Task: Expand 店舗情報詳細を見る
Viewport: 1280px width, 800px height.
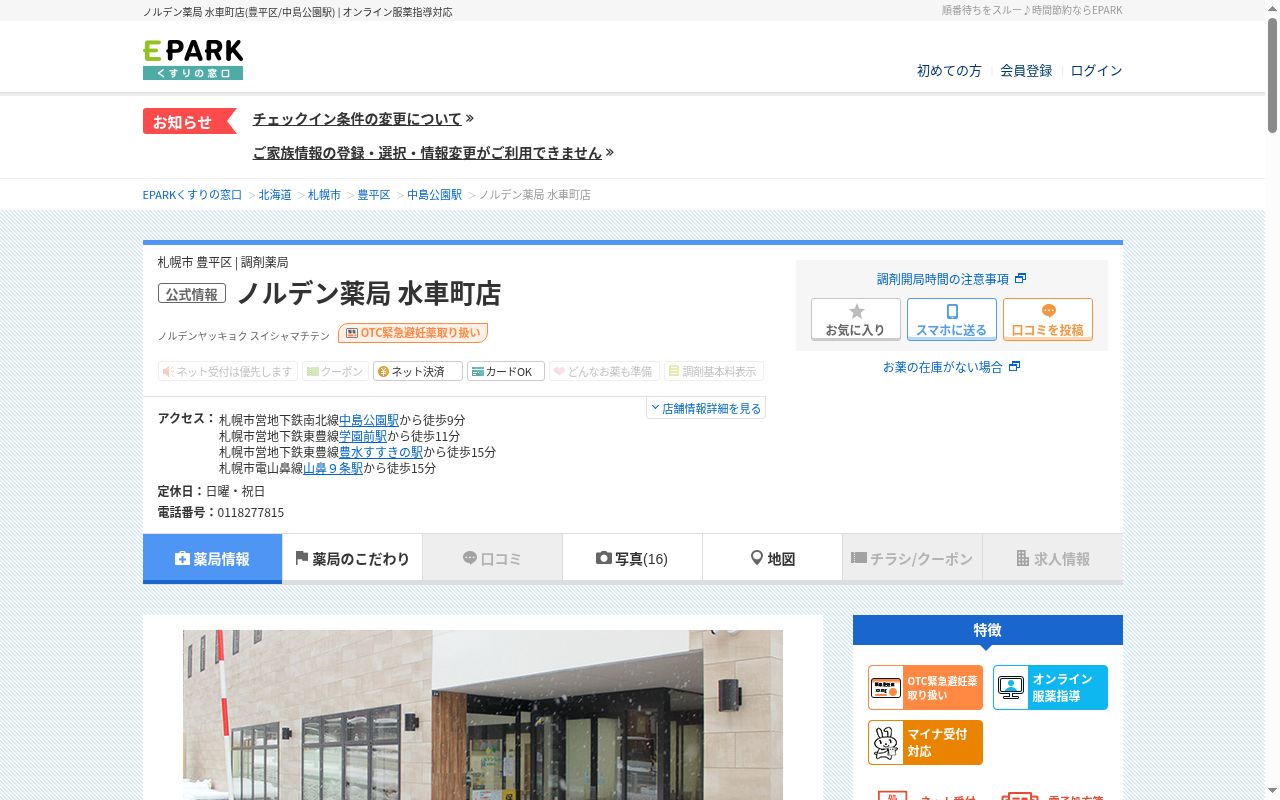Action: tap(706, 408)
